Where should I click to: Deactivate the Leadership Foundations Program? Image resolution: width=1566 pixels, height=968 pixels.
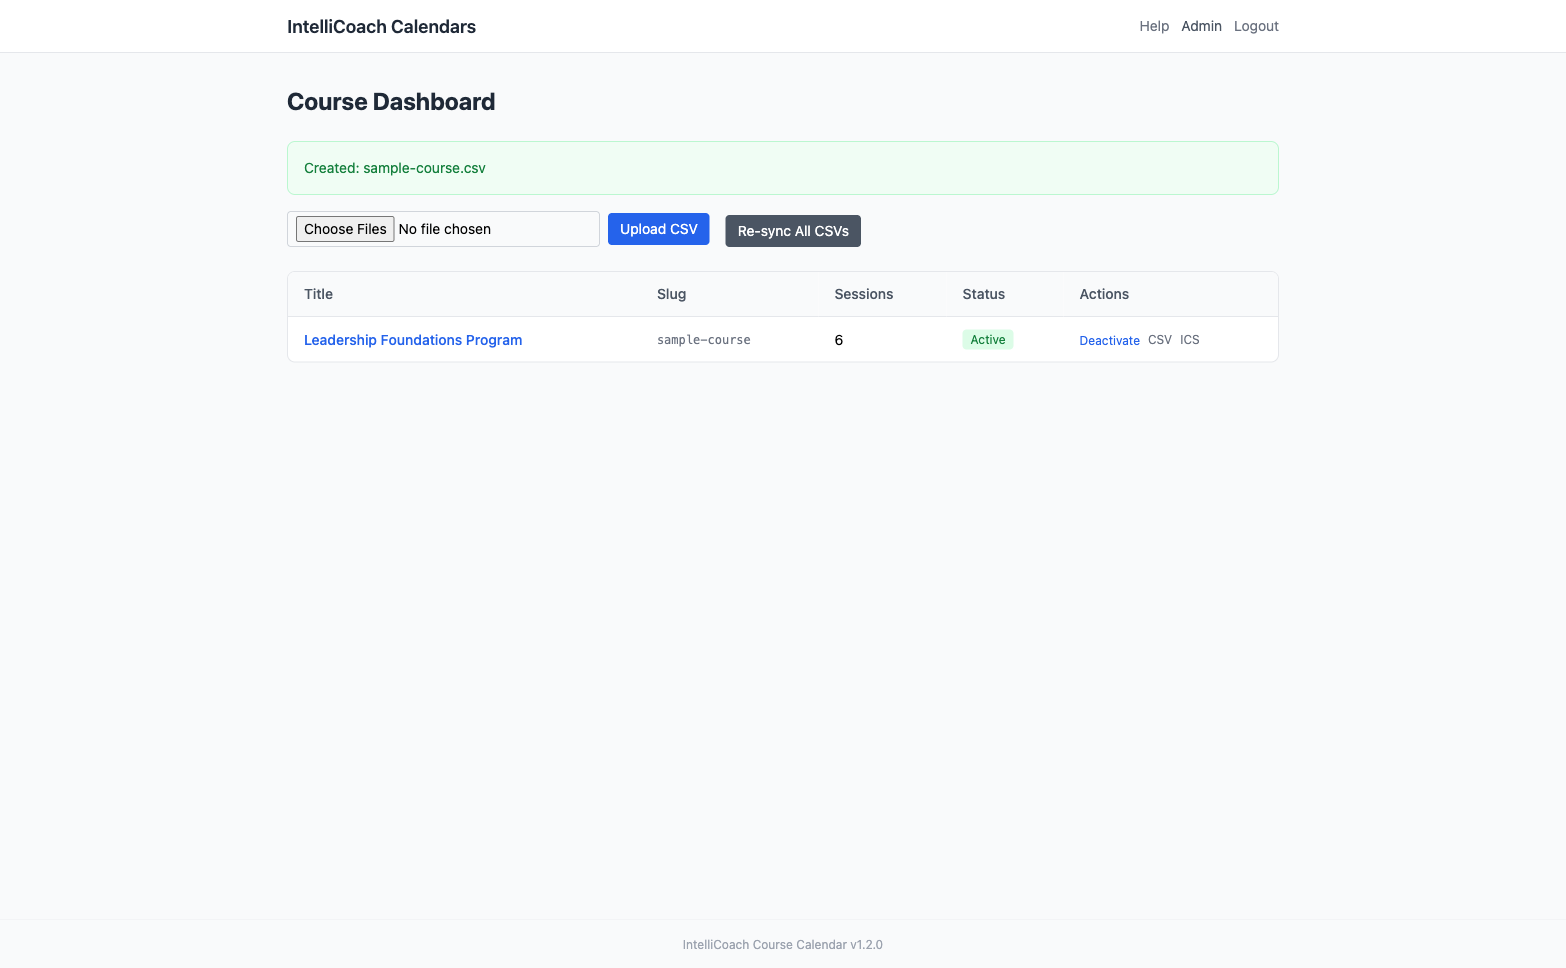pos(1109,340)
